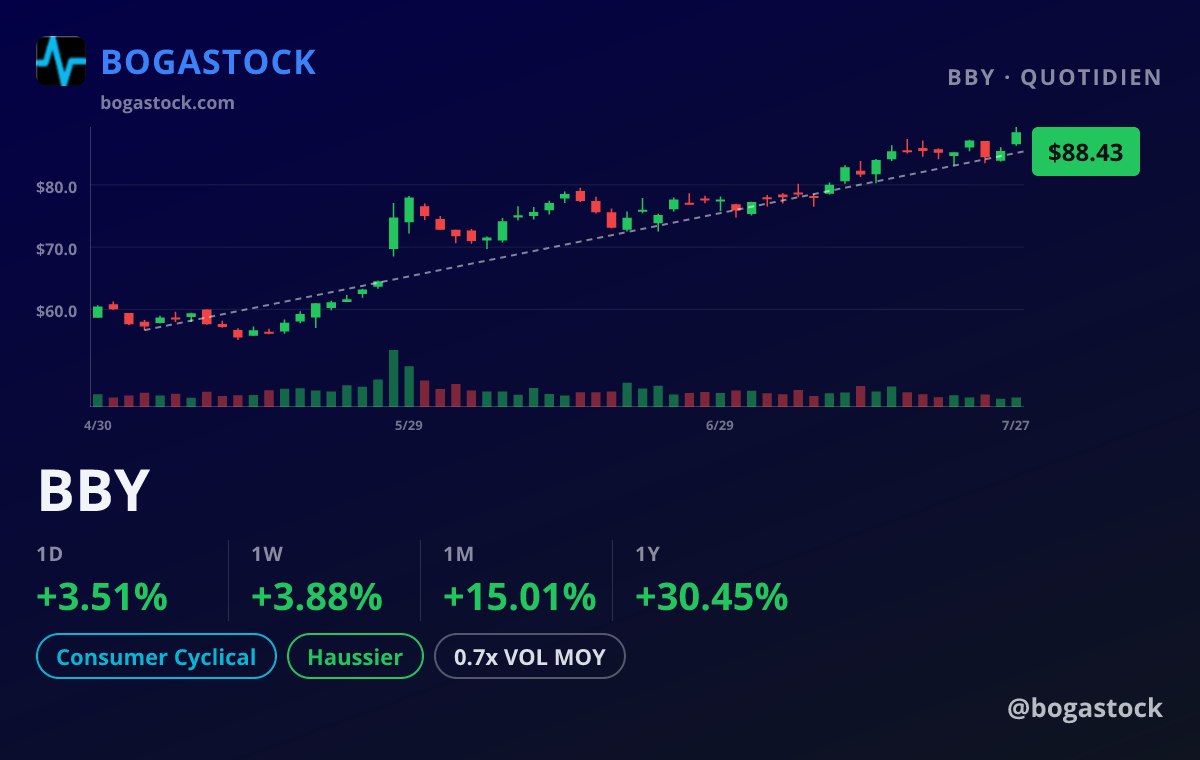Click the tallest green volume bar

click(x=394, y=378)
